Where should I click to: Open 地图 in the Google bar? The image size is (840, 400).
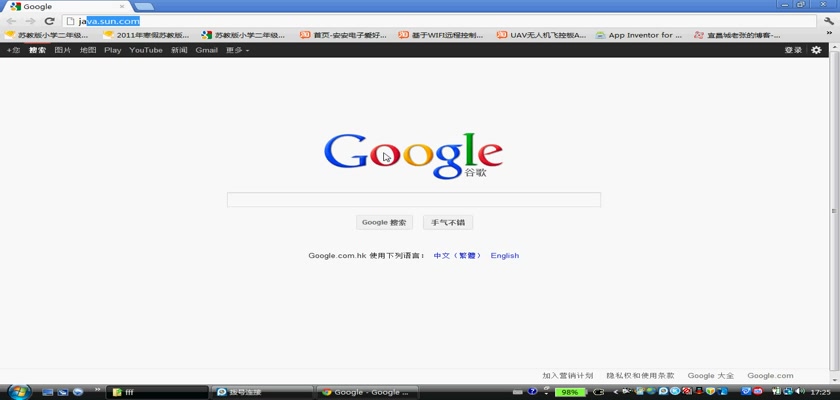tap(88, 50)
